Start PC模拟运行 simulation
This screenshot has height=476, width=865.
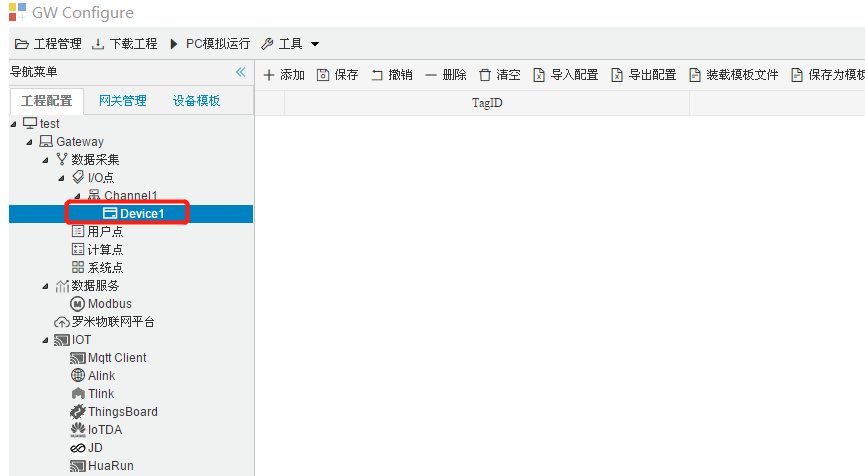210,44
